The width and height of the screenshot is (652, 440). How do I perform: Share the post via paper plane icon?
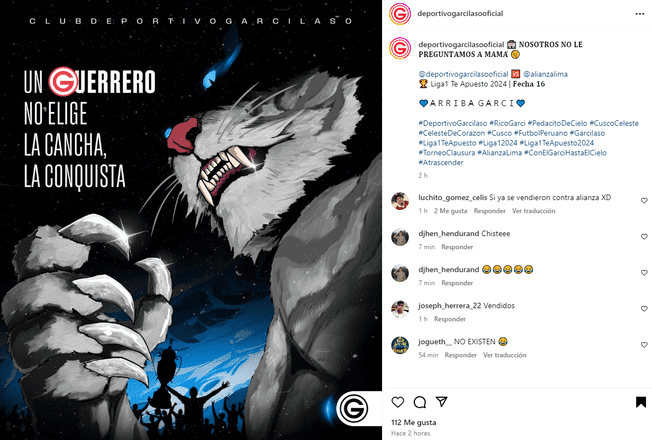(x=441, y=402)
